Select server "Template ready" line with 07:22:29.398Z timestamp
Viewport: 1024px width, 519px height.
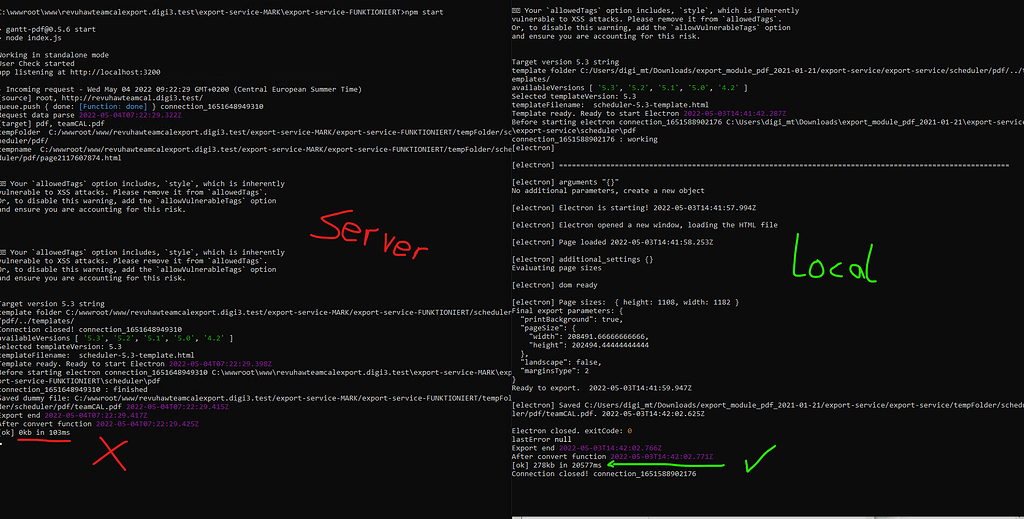click(x=136, y=364)
